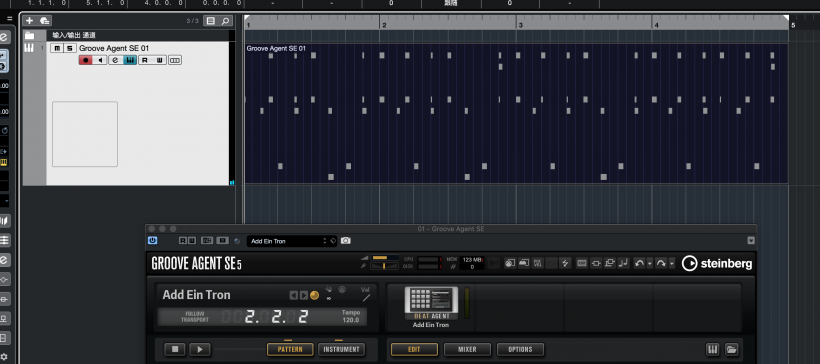
Task: Click bar 2 on the timeline ruler
Action: coord(384,25)
